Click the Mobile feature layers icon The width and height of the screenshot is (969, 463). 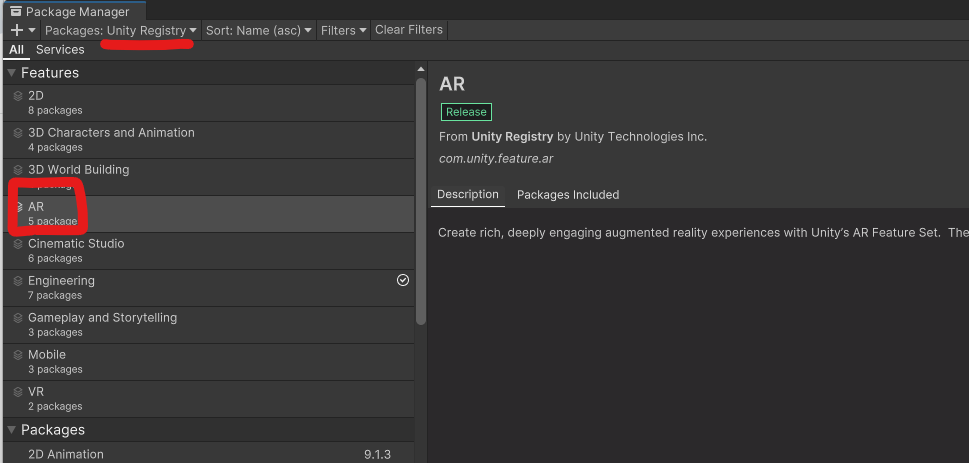18,356
